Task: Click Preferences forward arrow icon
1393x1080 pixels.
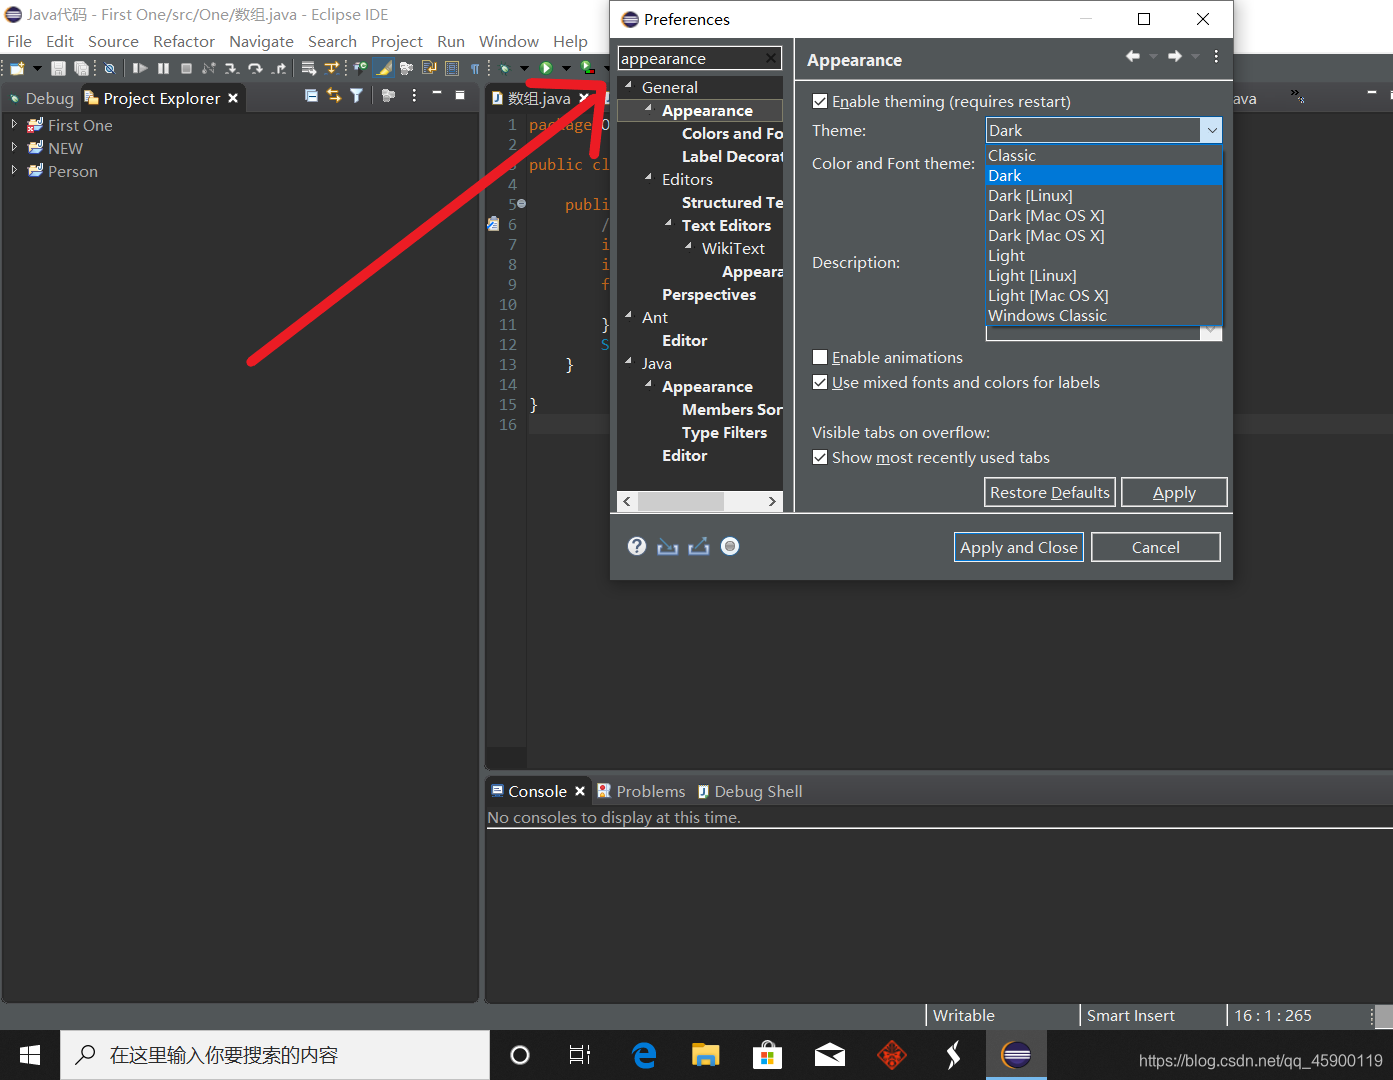Action: (1175, 56)
